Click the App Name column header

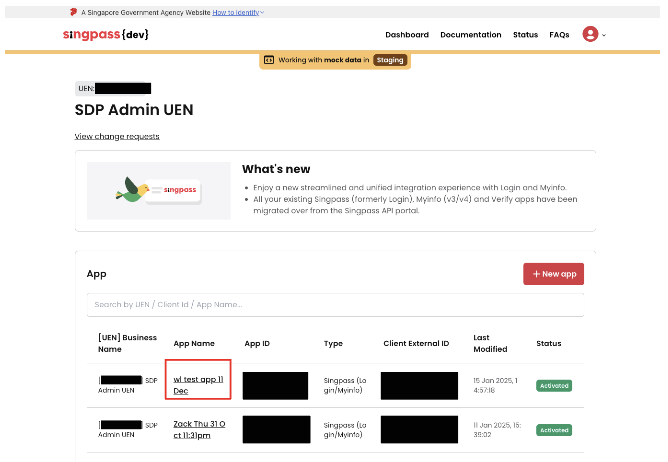(x=194, y=344)
